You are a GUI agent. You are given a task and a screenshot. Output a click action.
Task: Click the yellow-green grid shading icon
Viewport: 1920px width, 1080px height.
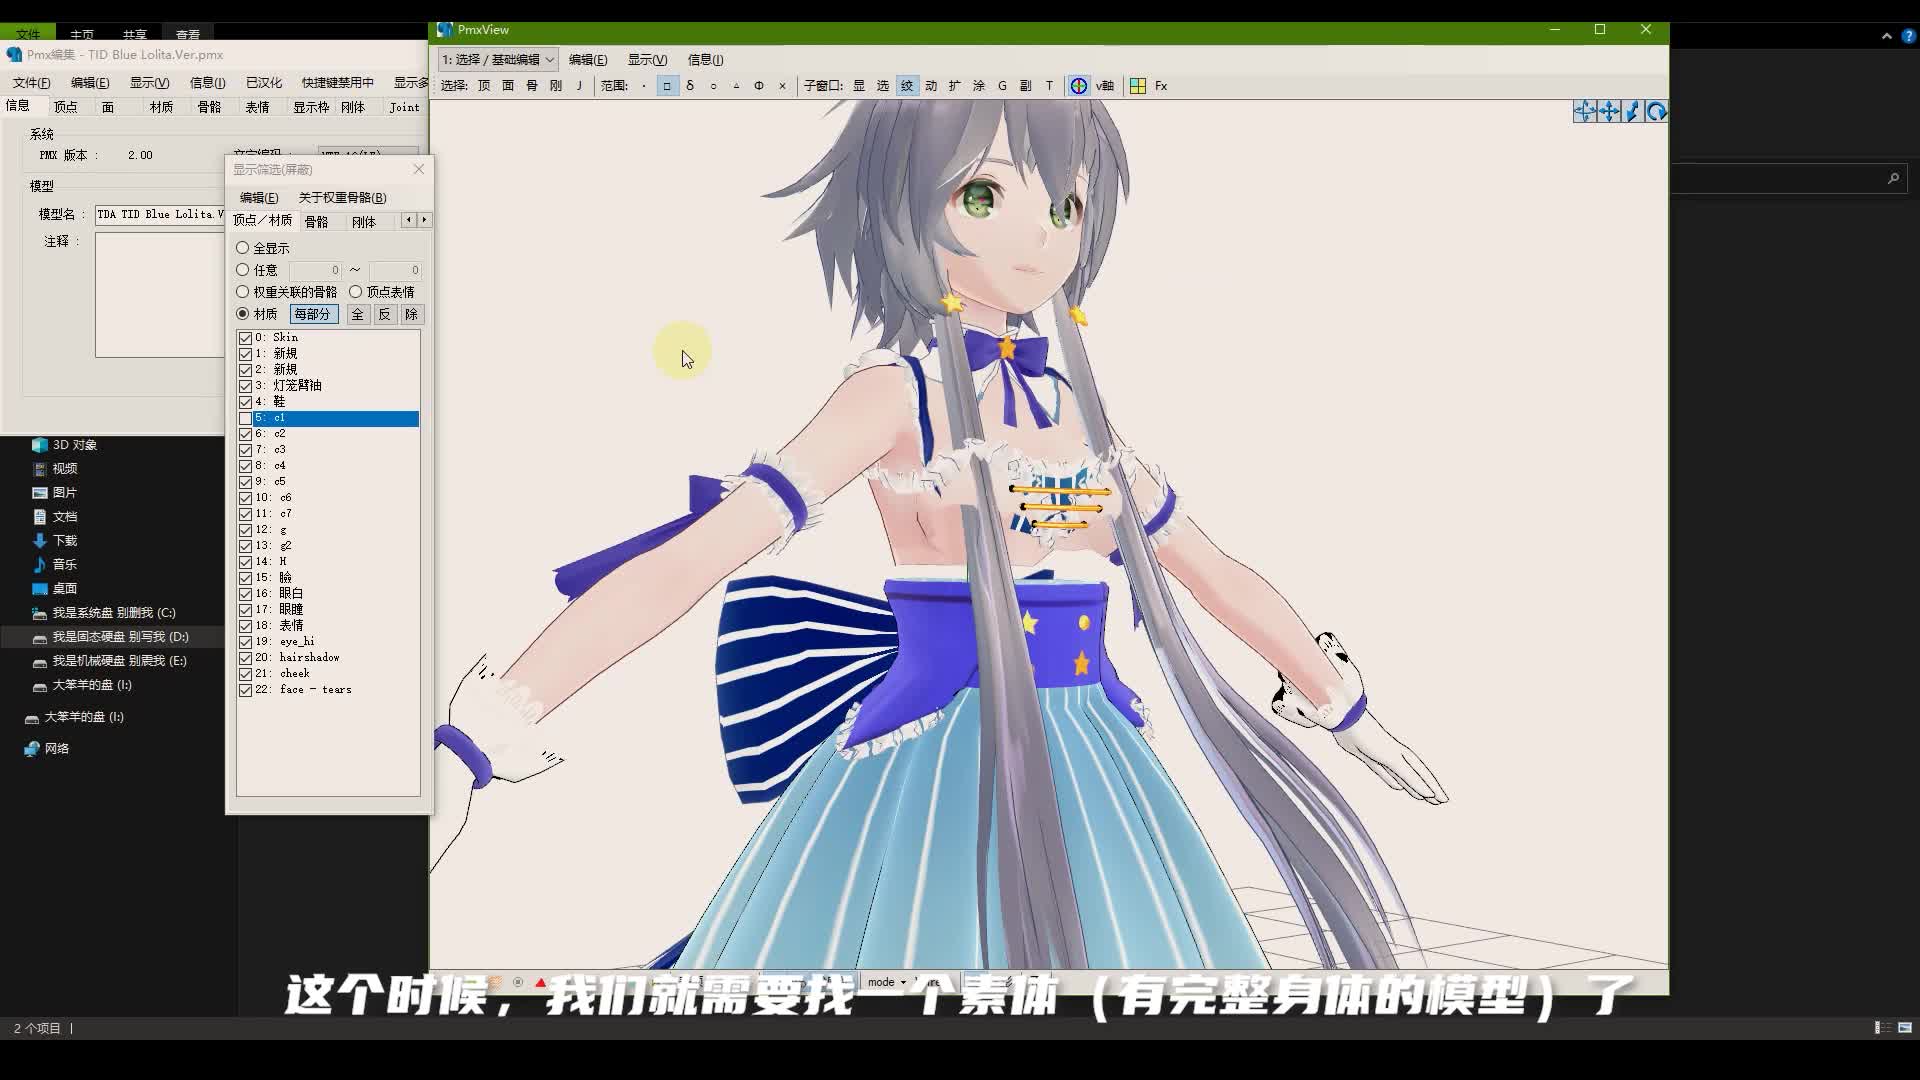pyautogui.click(x=1138, y=86)
